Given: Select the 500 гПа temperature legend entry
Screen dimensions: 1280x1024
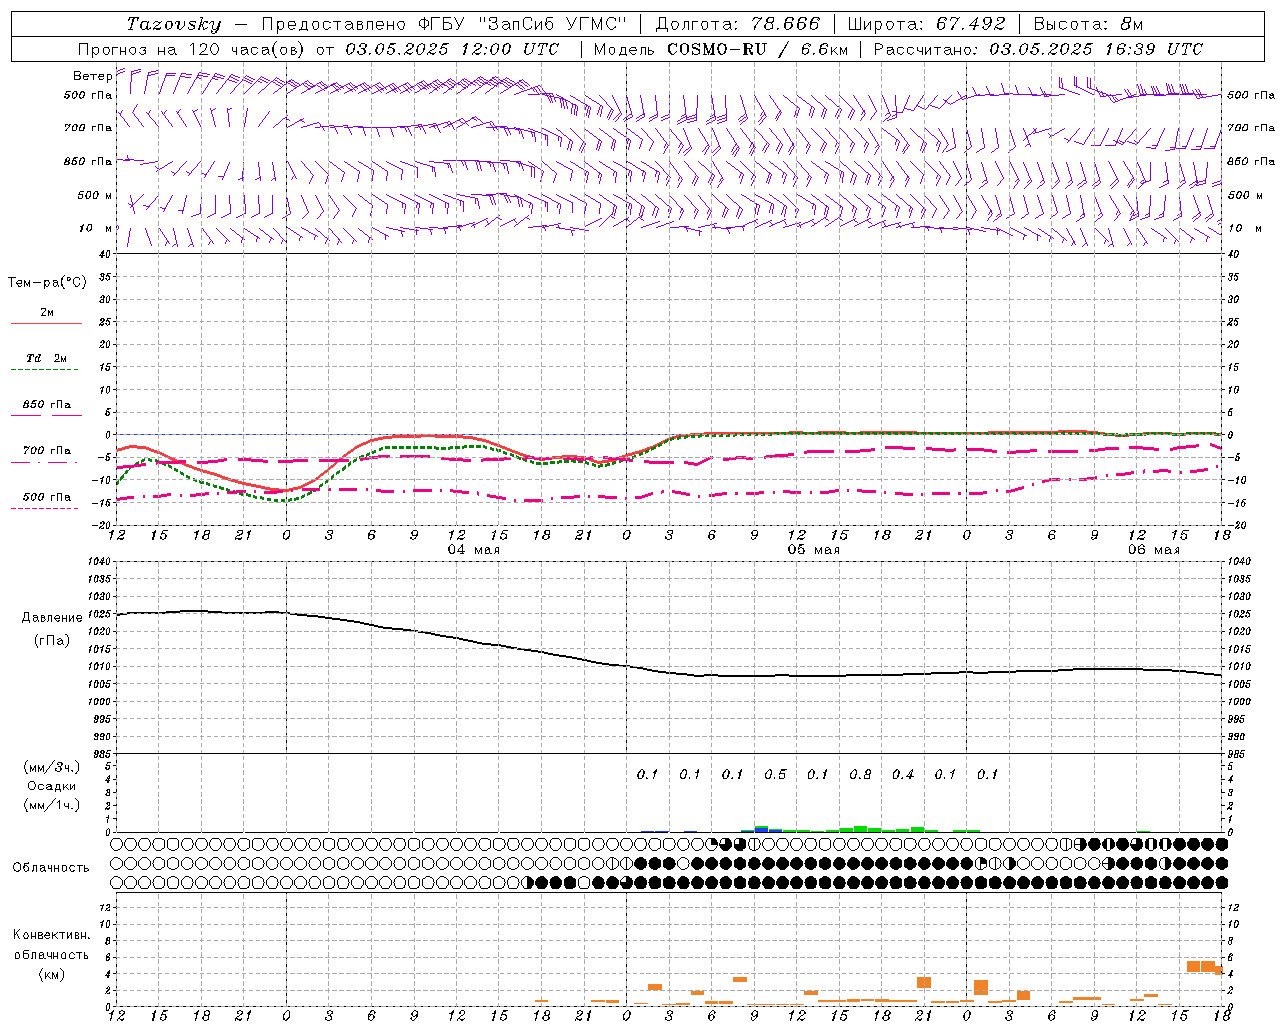Looking at the screenshot, I should click(46, 497).
